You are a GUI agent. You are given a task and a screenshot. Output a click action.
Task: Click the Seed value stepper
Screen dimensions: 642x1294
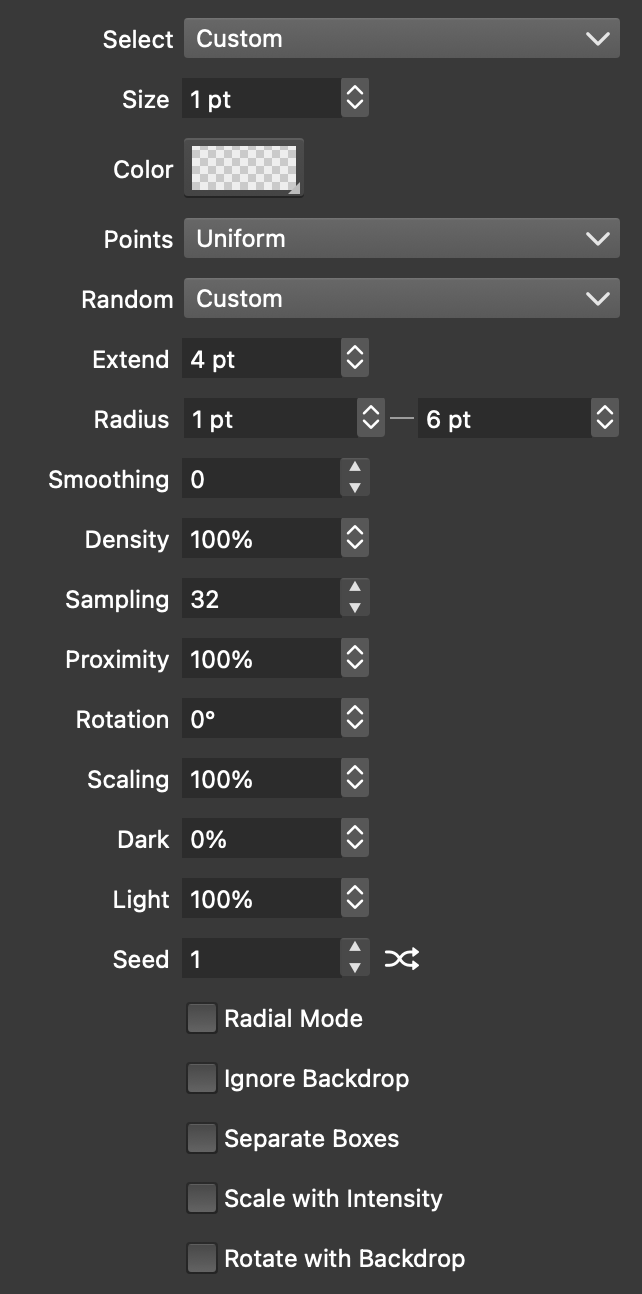(x=355, y=960)
